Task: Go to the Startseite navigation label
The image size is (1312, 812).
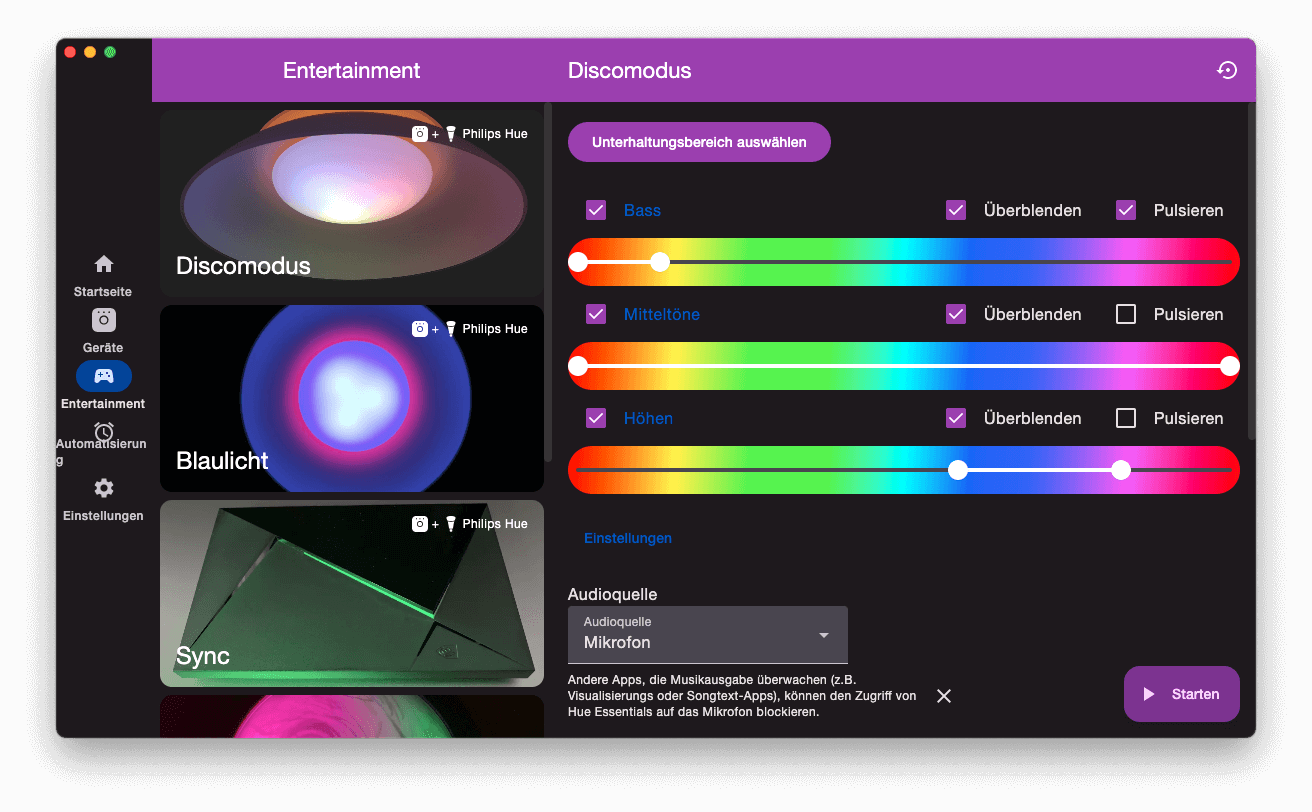Action: click(x=103, y=292)
